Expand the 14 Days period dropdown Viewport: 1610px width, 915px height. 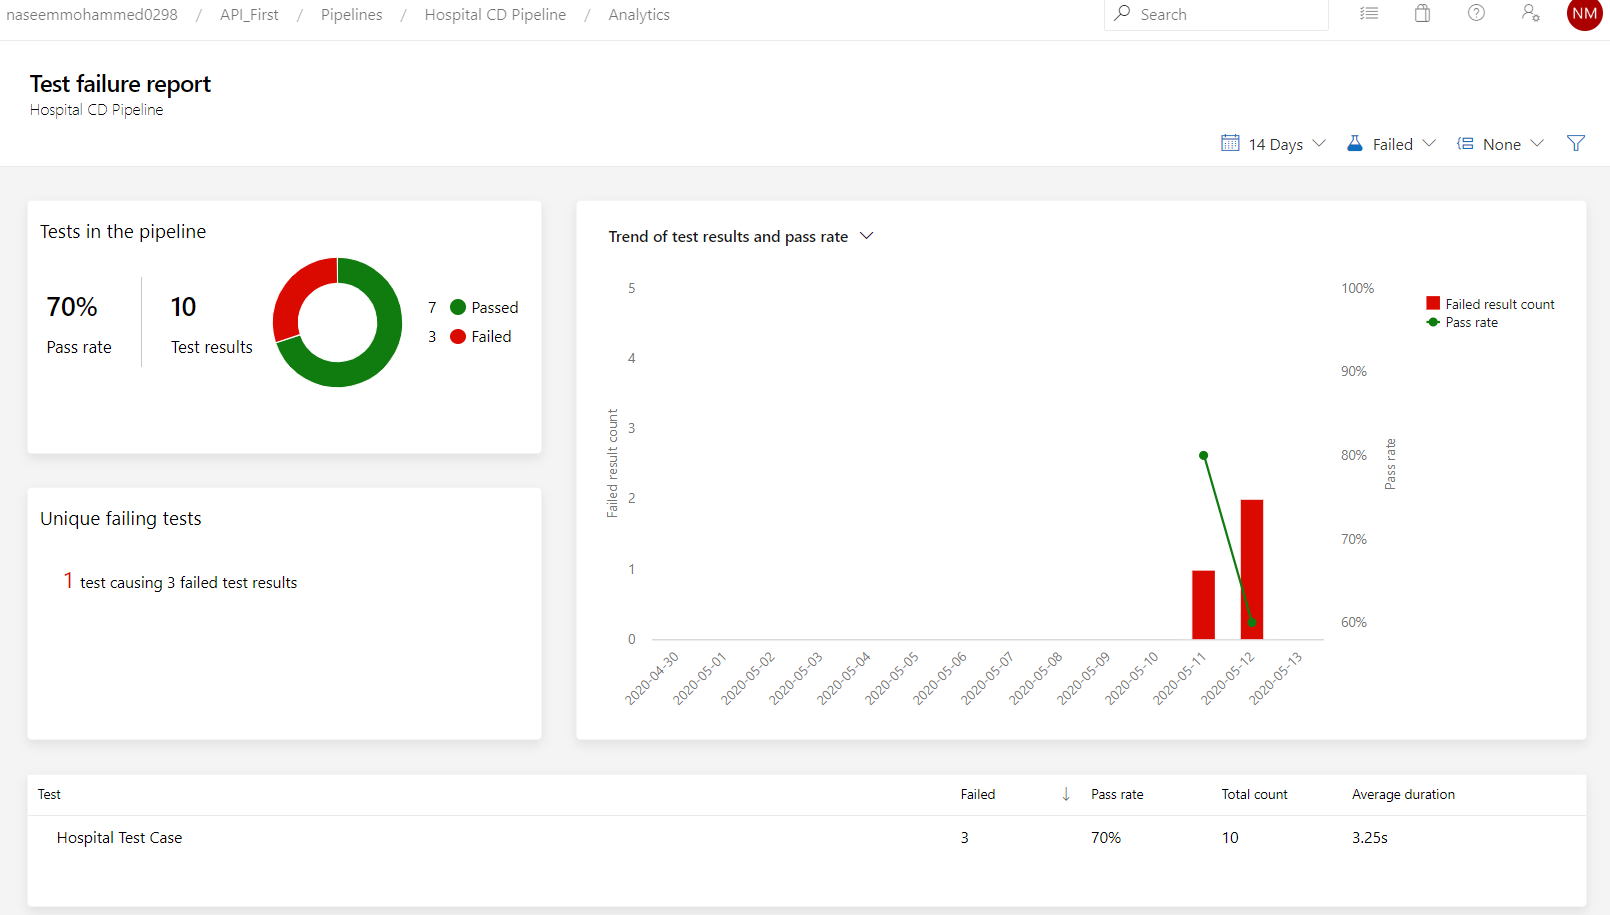[1274, 144]
